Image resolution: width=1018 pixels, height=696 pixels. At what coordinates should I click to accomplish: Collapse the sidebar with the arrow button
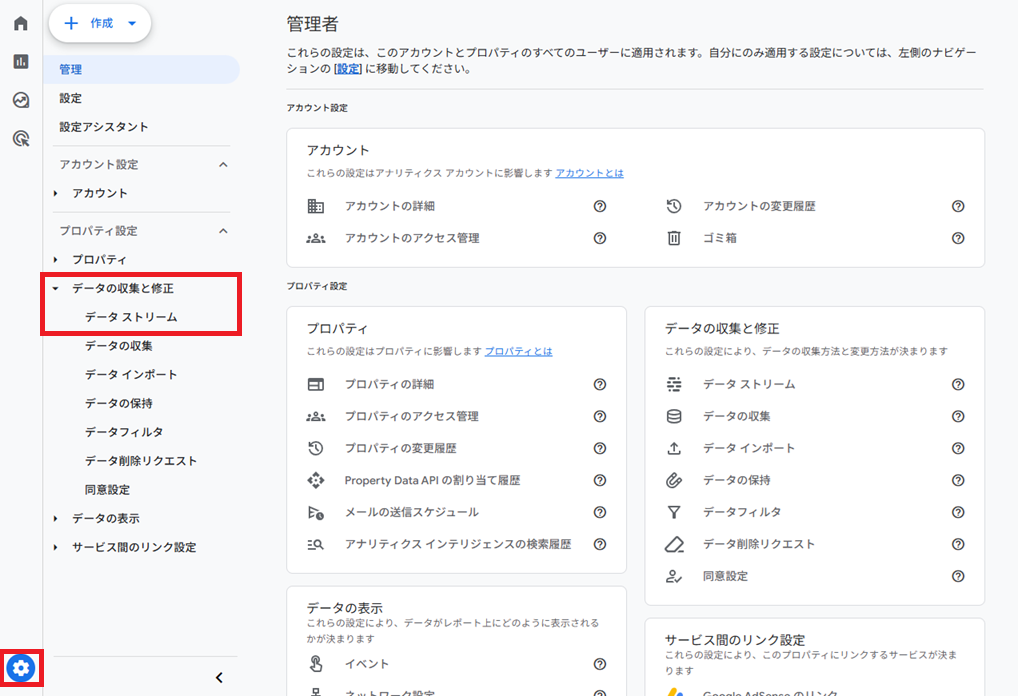219,677
